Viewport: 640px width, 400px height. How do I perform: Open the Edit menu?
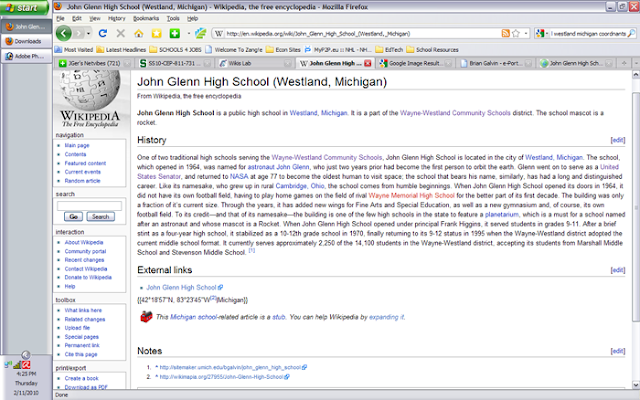click(77, 18)
